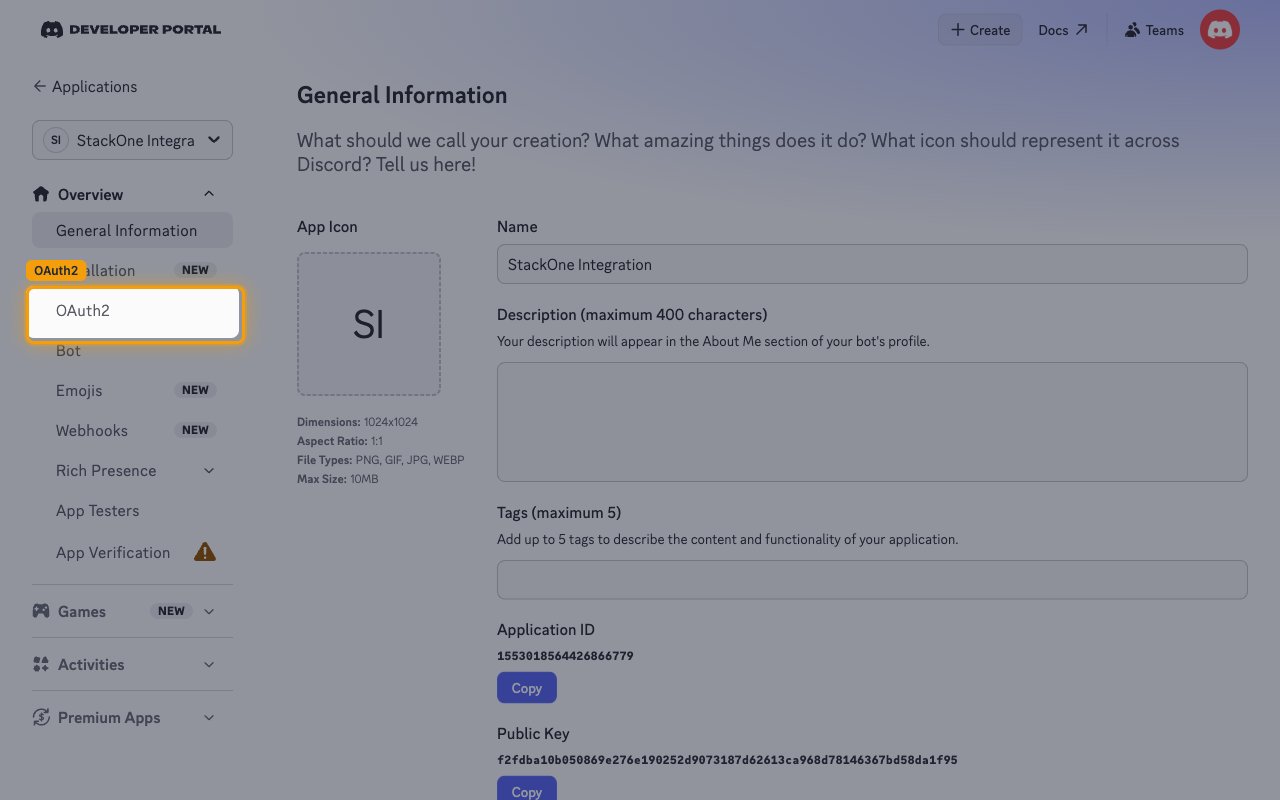This screenshot has width=1280, height=800.
Task: Click the Description text area
Action: coord(872,422)
